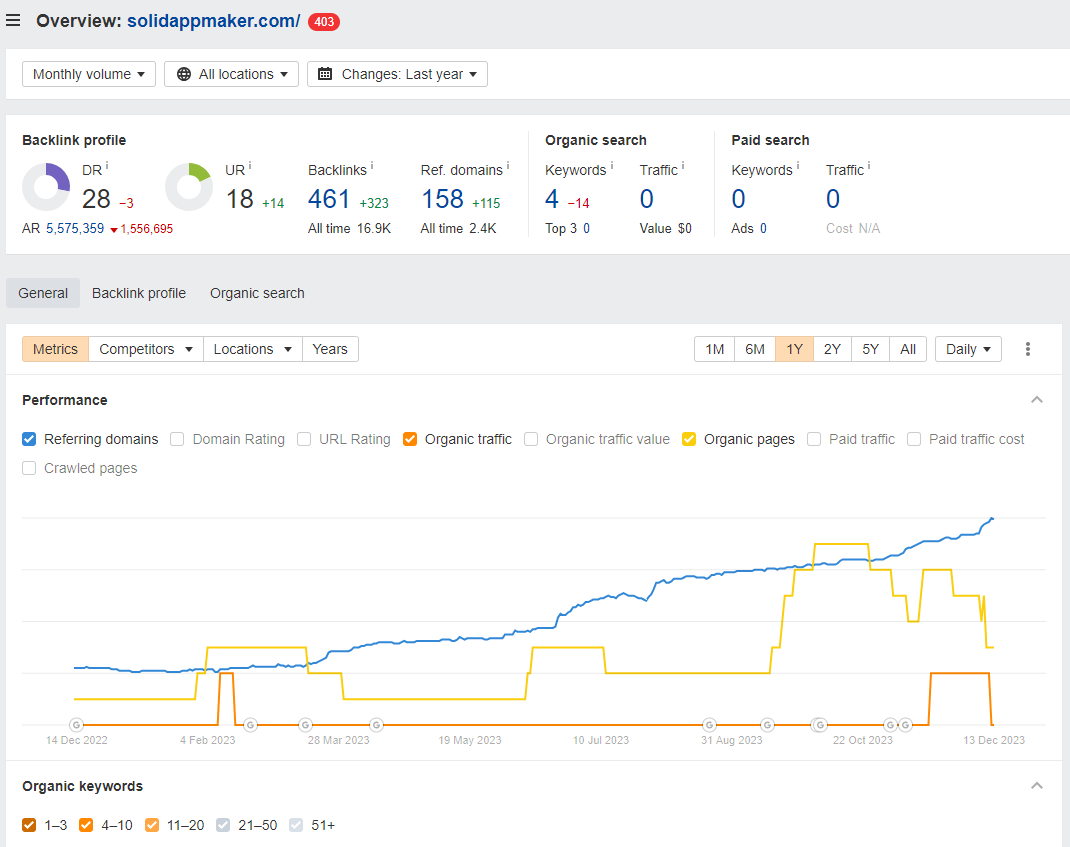Collapse the Performance section
1070x847 pixels.
click(x=1037, y=400)
